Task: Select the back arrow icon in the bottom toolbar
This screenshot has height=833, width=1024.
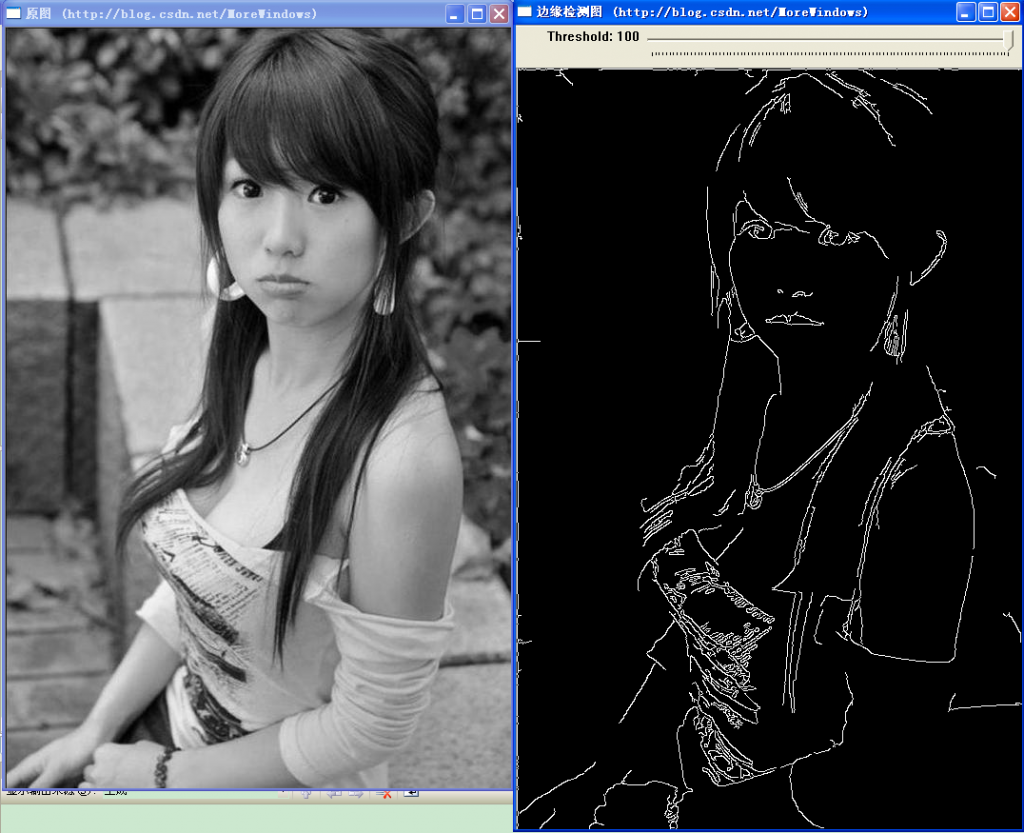Action: pyautogui.click(x=335, y=794)
